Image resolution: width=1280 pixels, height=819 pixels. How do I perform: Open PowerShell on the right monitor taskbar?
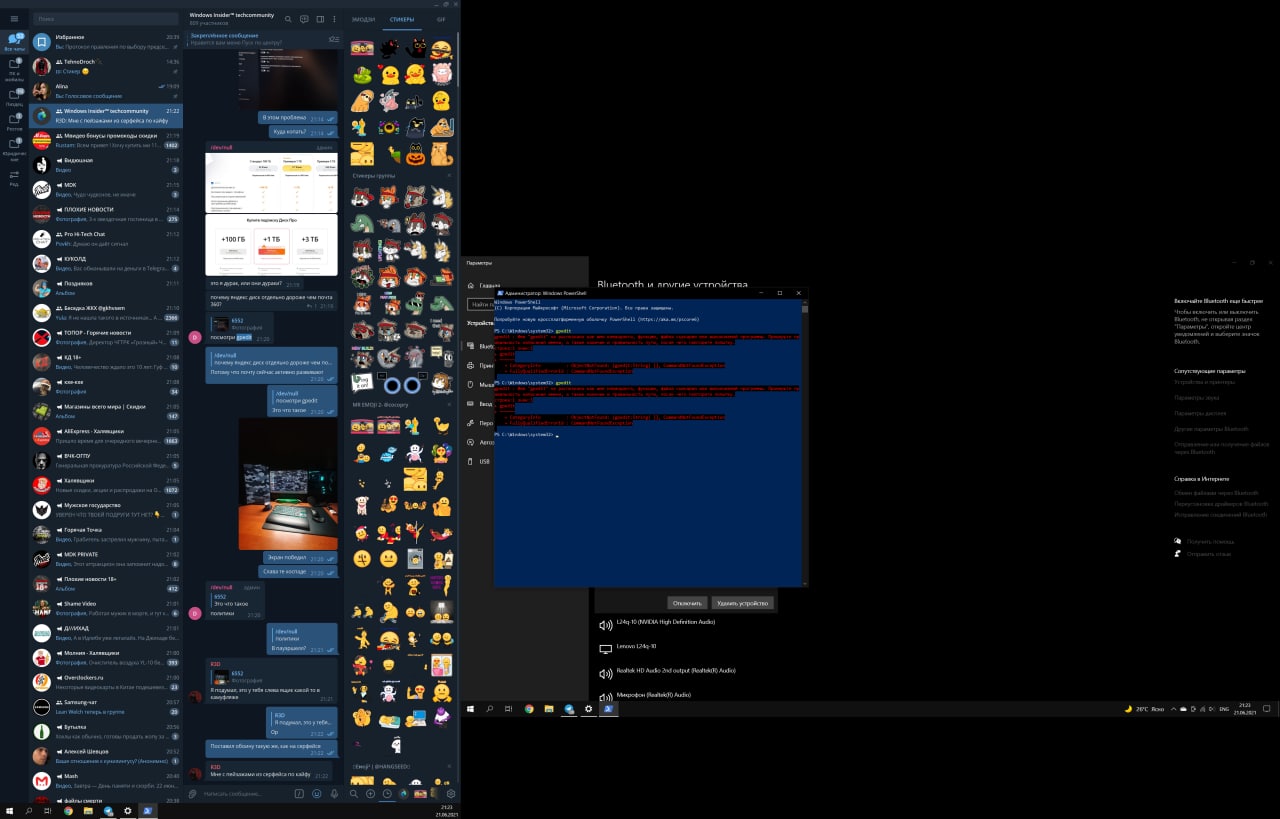(607, 708)
